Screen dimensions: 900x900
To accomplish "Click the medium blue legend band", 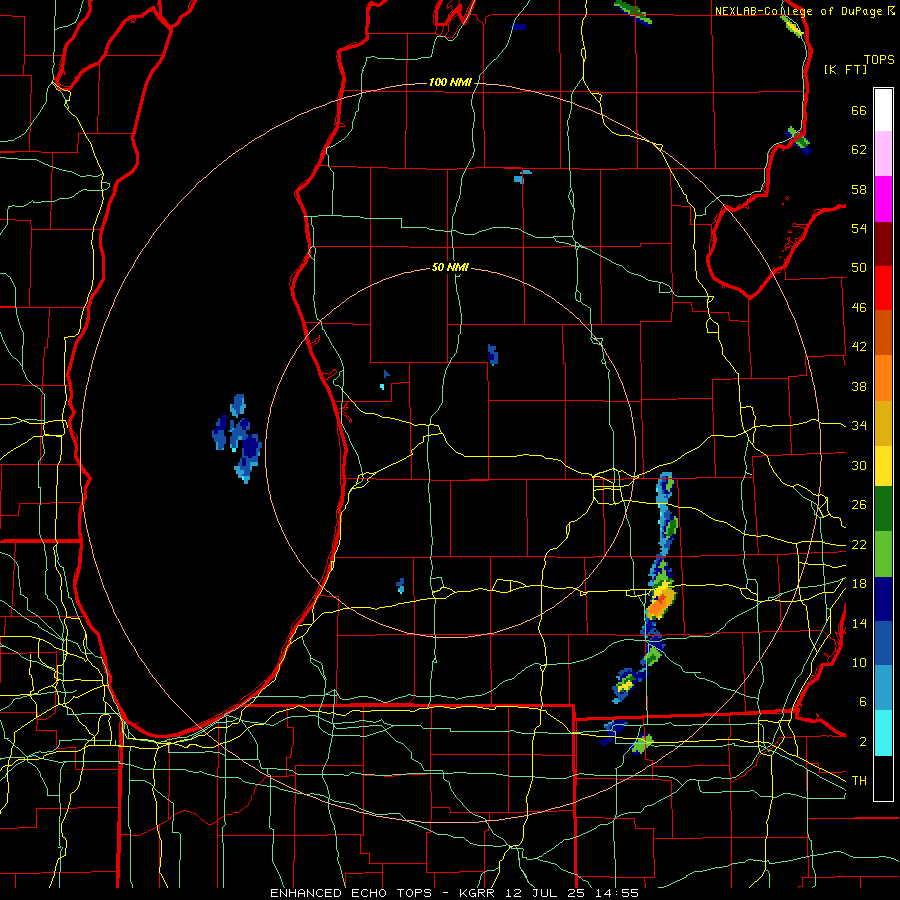I will click(x=883, y=643).
